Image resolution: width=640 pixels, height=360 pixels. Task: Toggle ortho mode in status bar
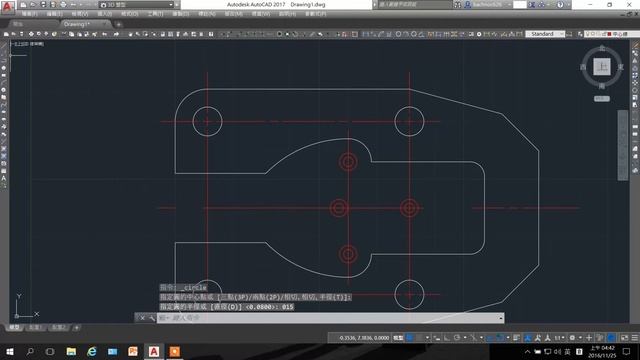click(447, 338)
